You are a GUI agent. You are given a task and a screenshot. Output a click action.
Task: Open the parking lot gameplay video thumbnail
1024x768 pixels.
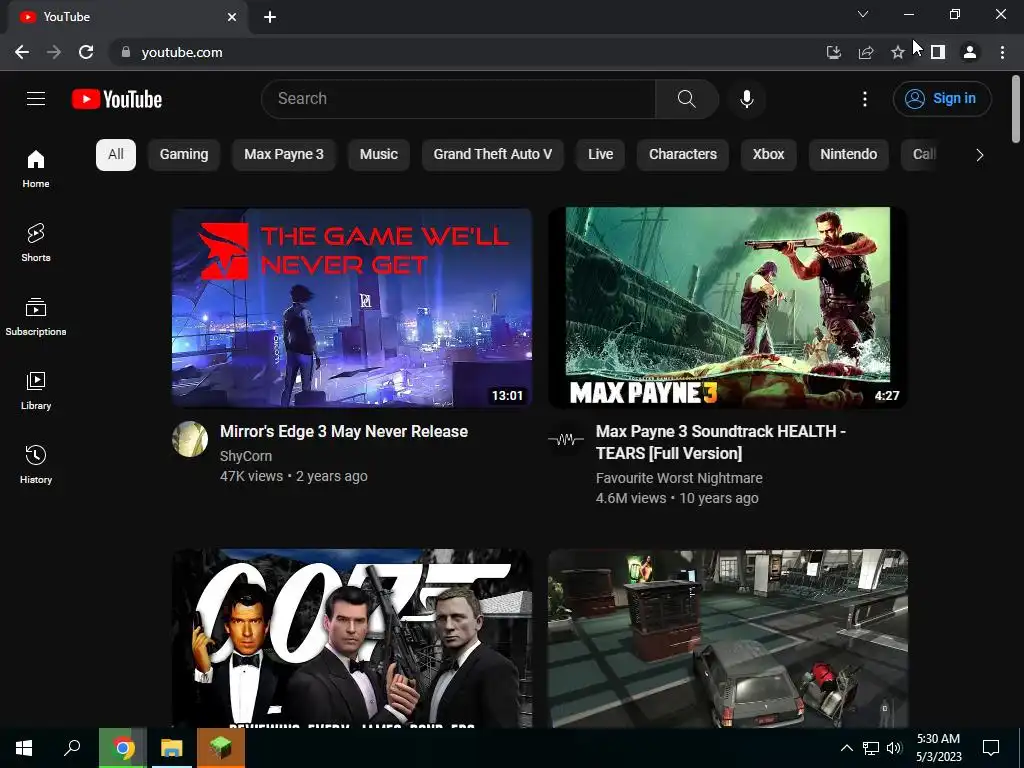[x=728, y=638]
